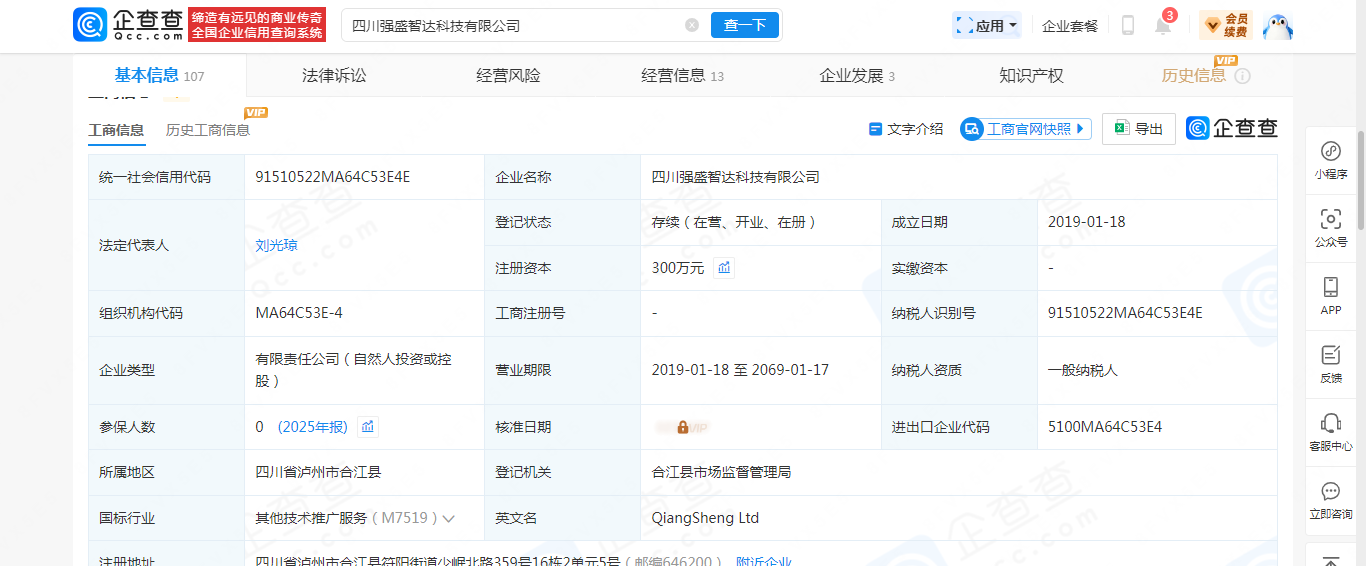The width and height of the screenshot is (1366, 566).
Task: Open the APP download sidebar icon
Action: click(1331, 296)
